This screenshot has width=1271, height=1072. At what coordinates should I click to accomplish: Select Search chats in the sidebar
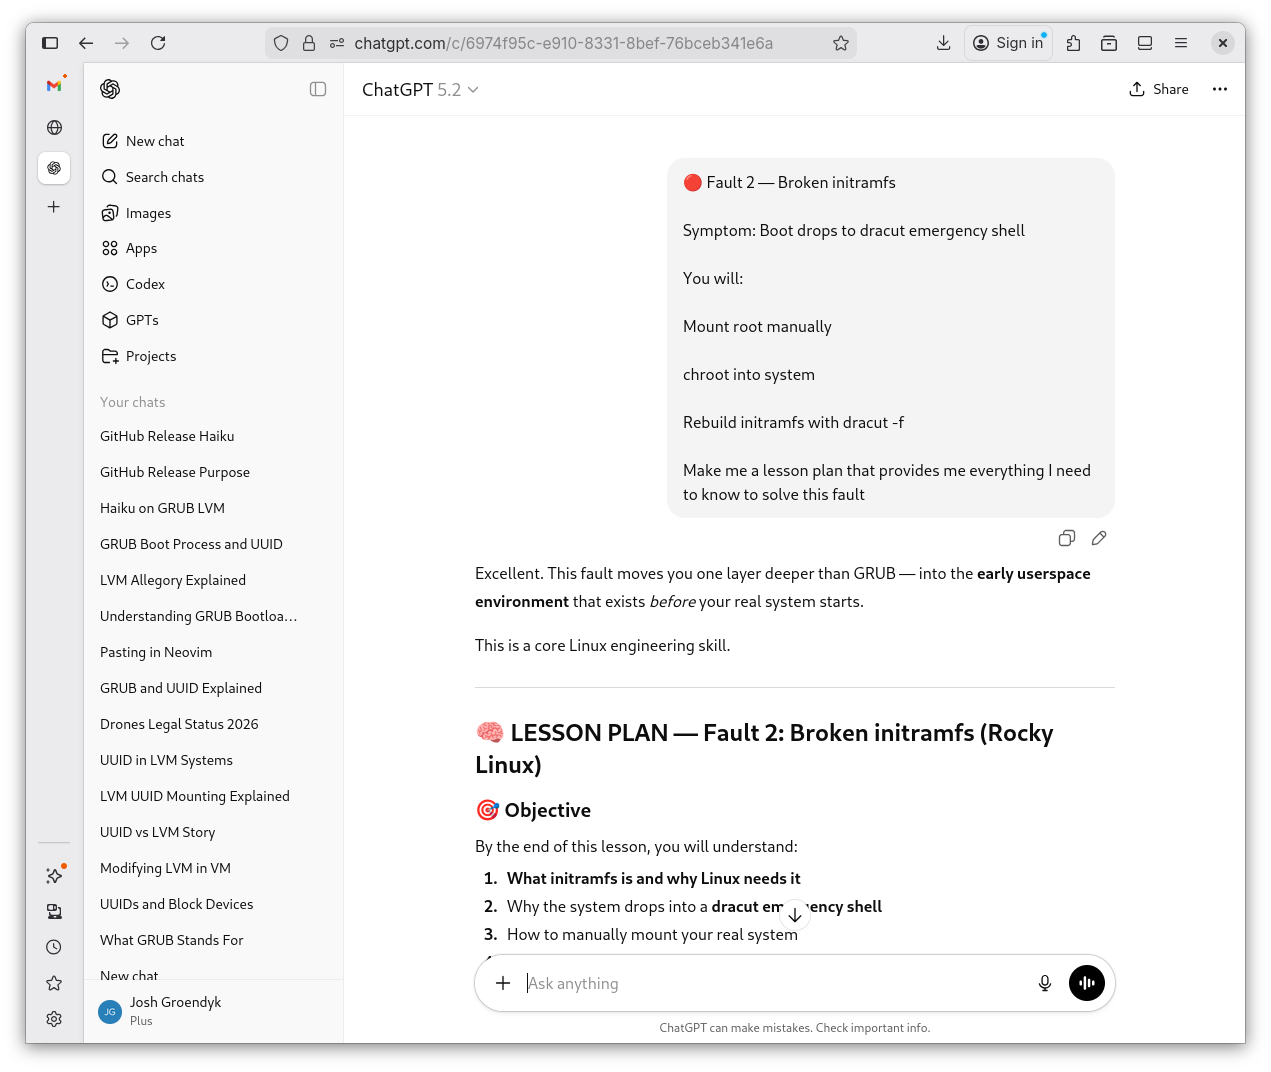(x=164, y=177)
